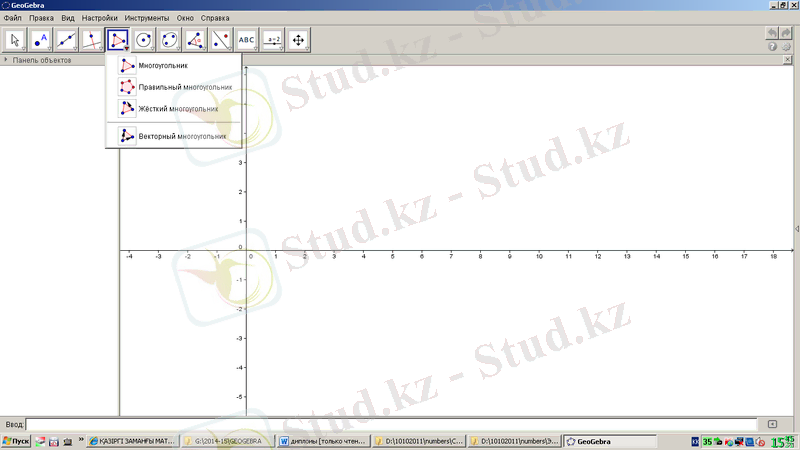Screen dimensions: 800x450
Task: Expand quick launch chevron in taskbar
Action: (81, 439)
